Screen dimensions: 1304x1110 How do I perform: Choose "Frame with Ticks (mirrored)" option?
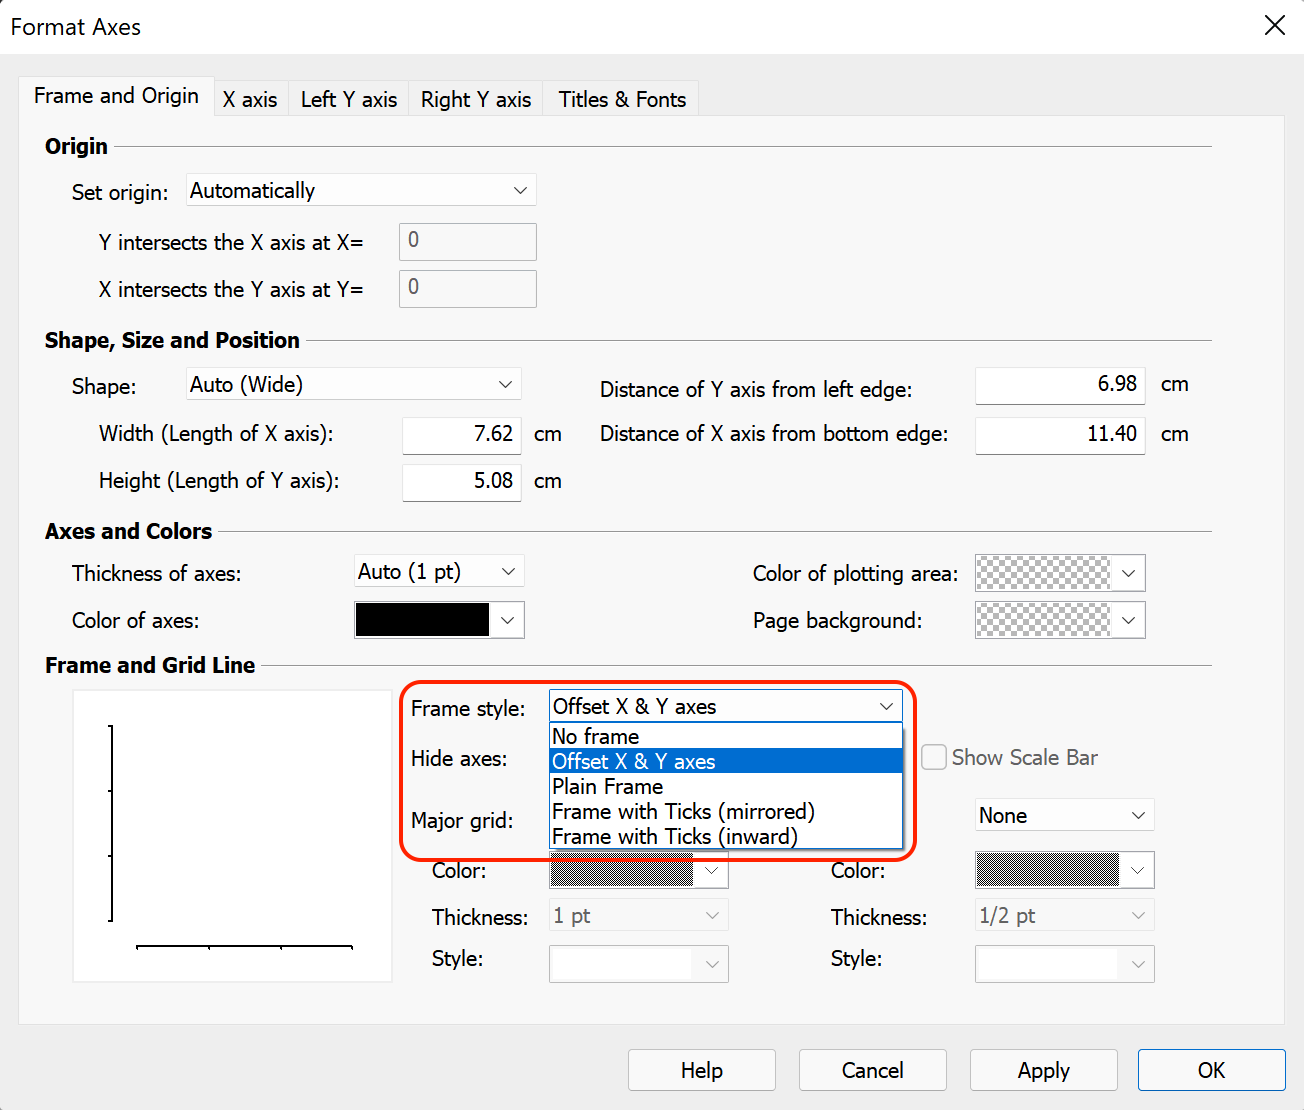coord(683,812)
